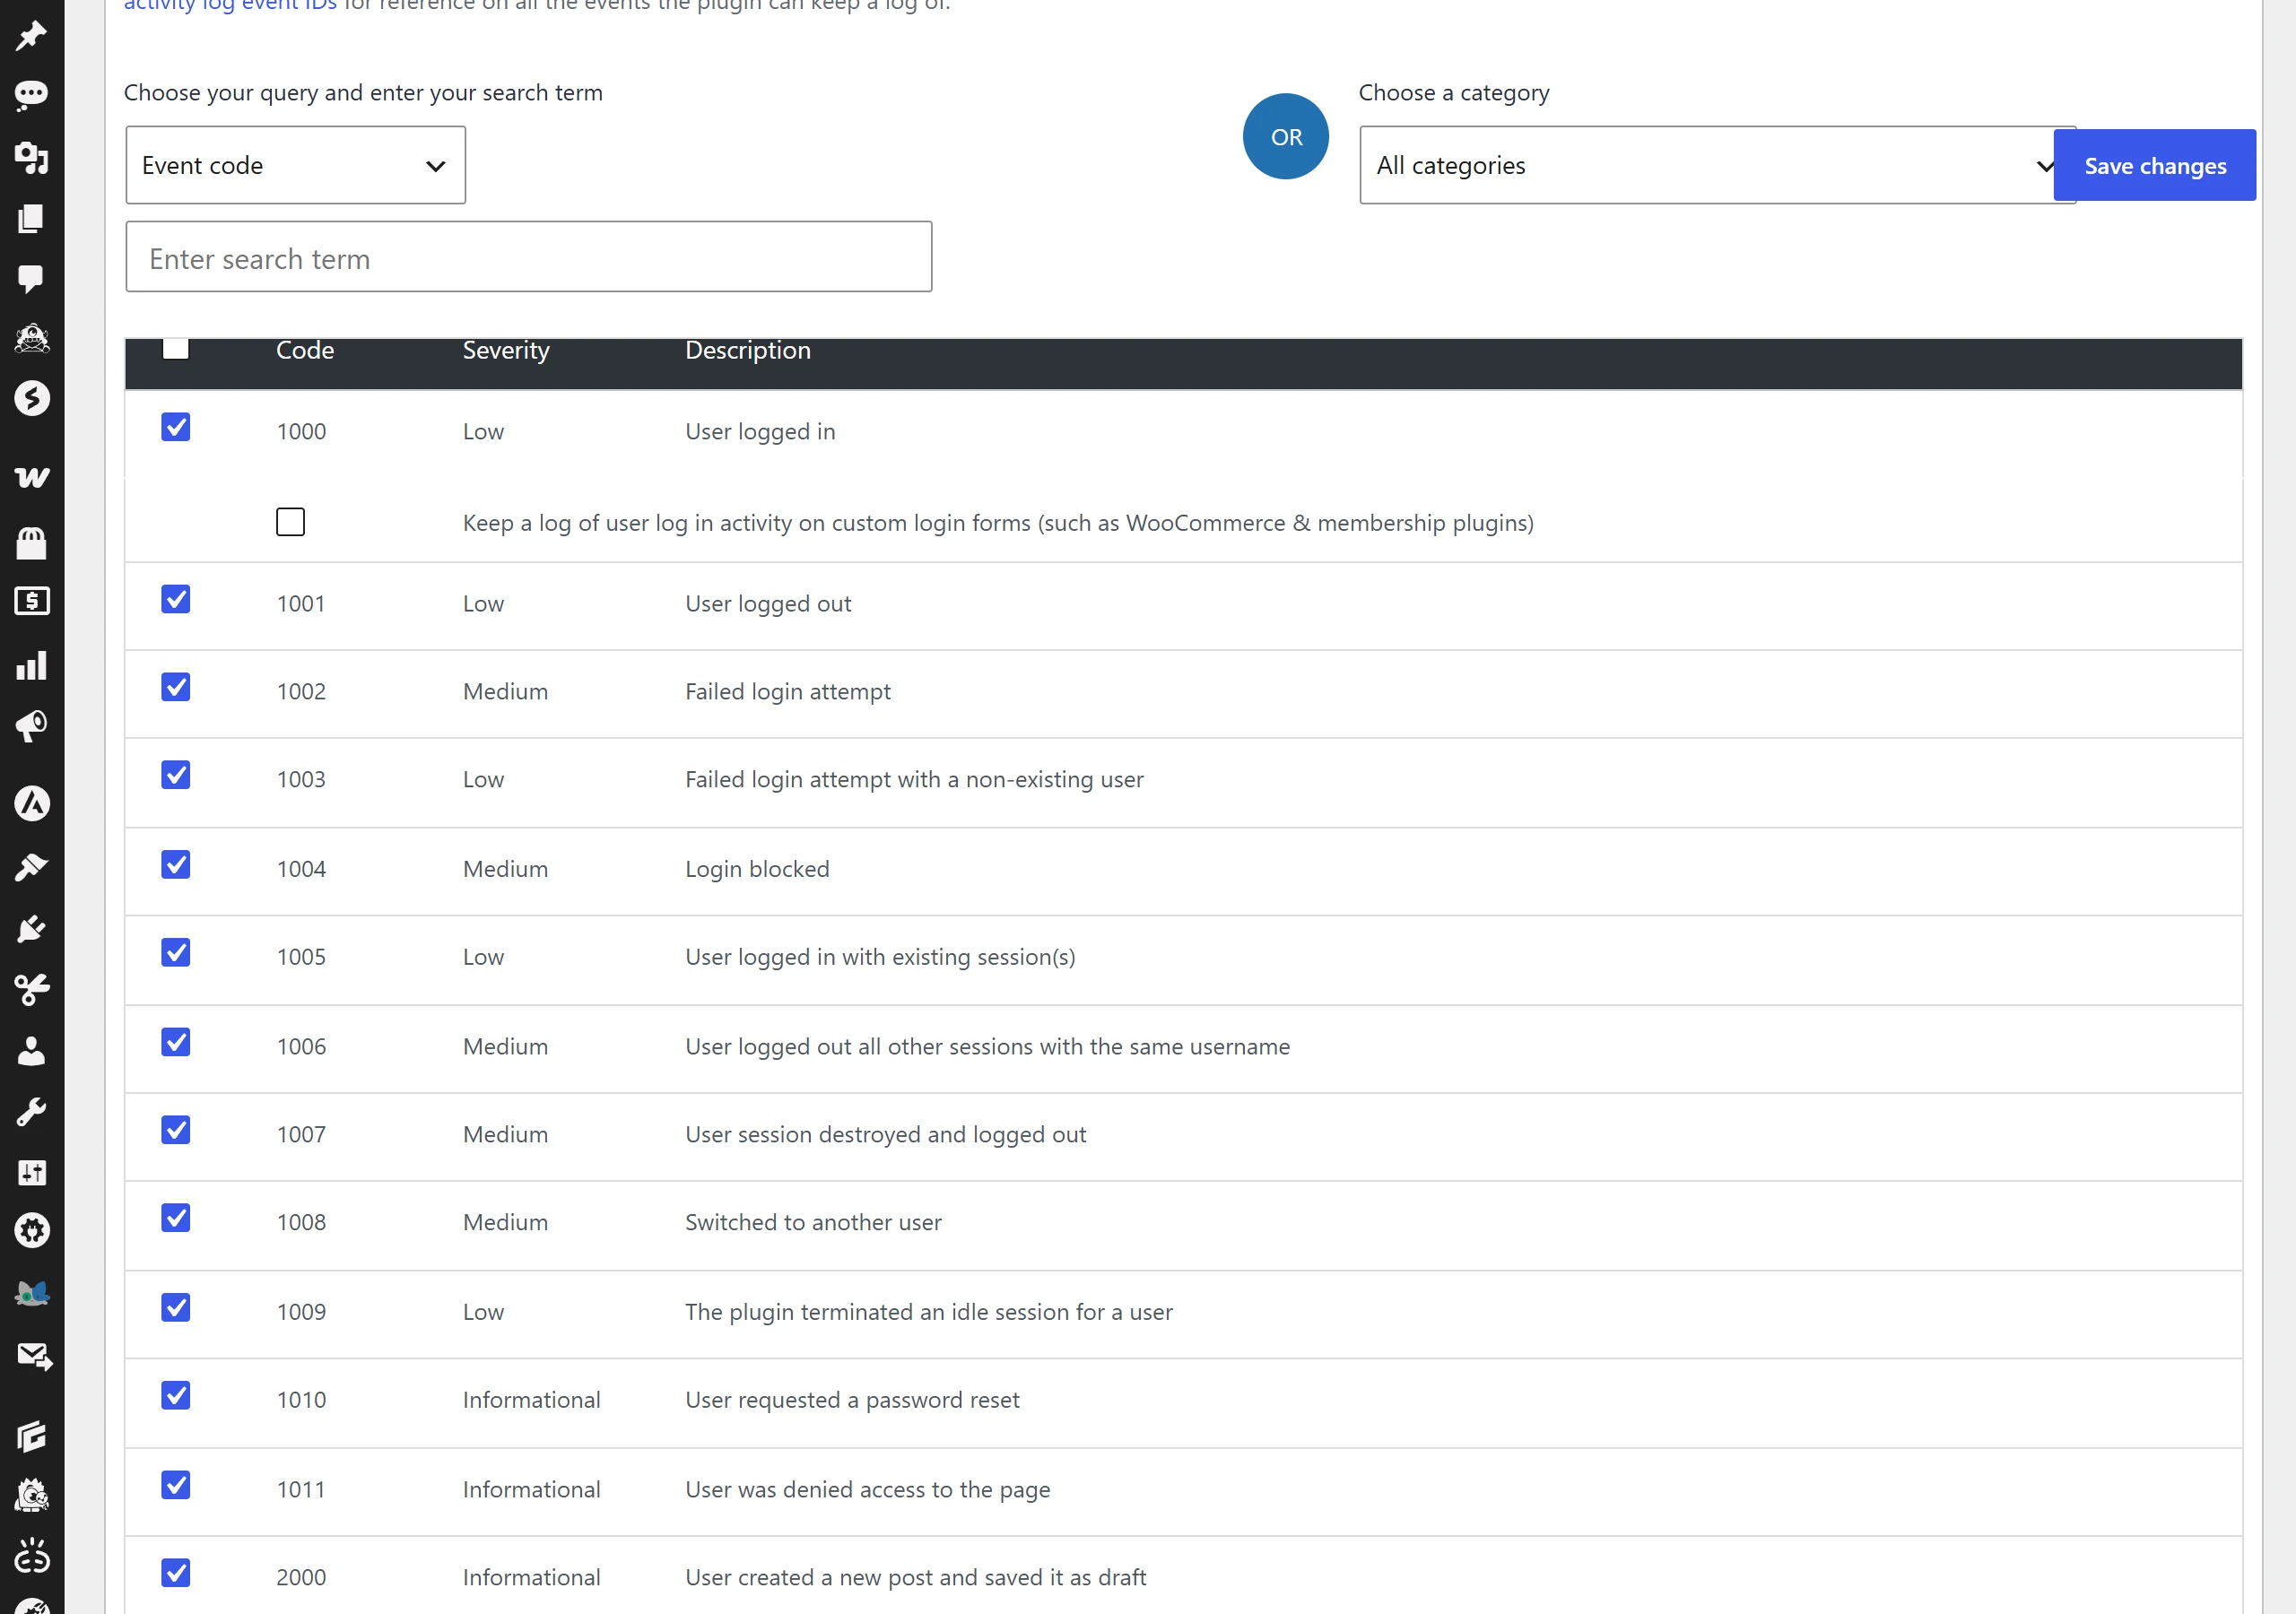Open the mail forwarding envelope icon
Image resolution: width=2296 pixels, height=1614 pixels.
click(34, 1357)
